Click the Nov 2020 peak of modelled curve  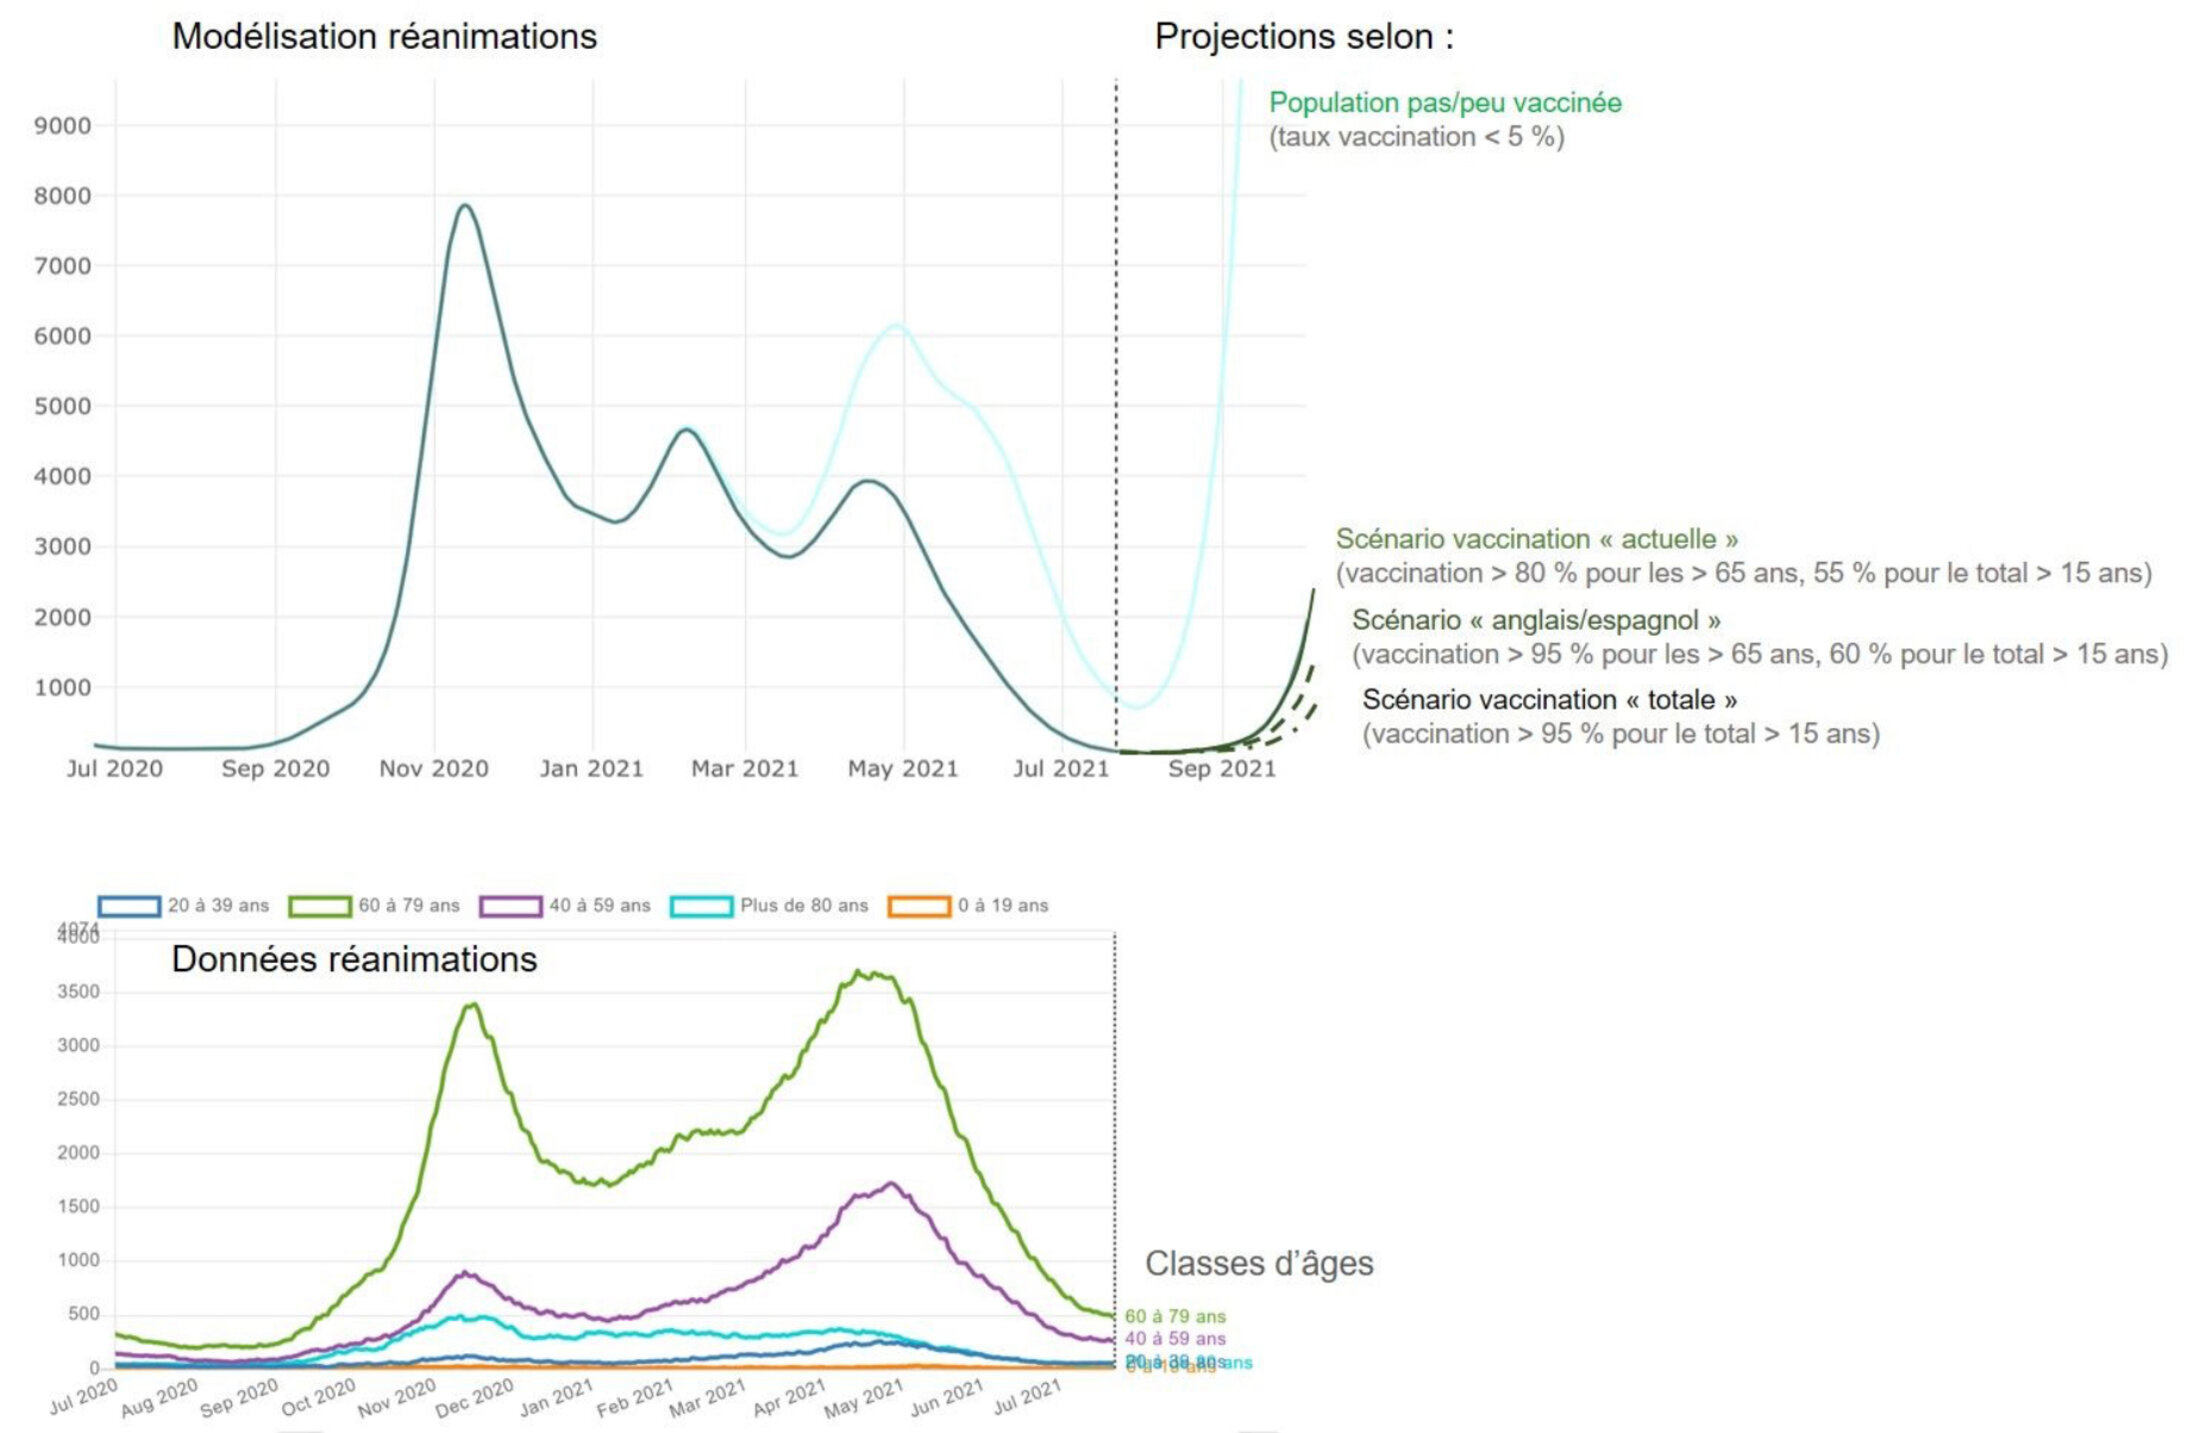(x=465, y=206)
